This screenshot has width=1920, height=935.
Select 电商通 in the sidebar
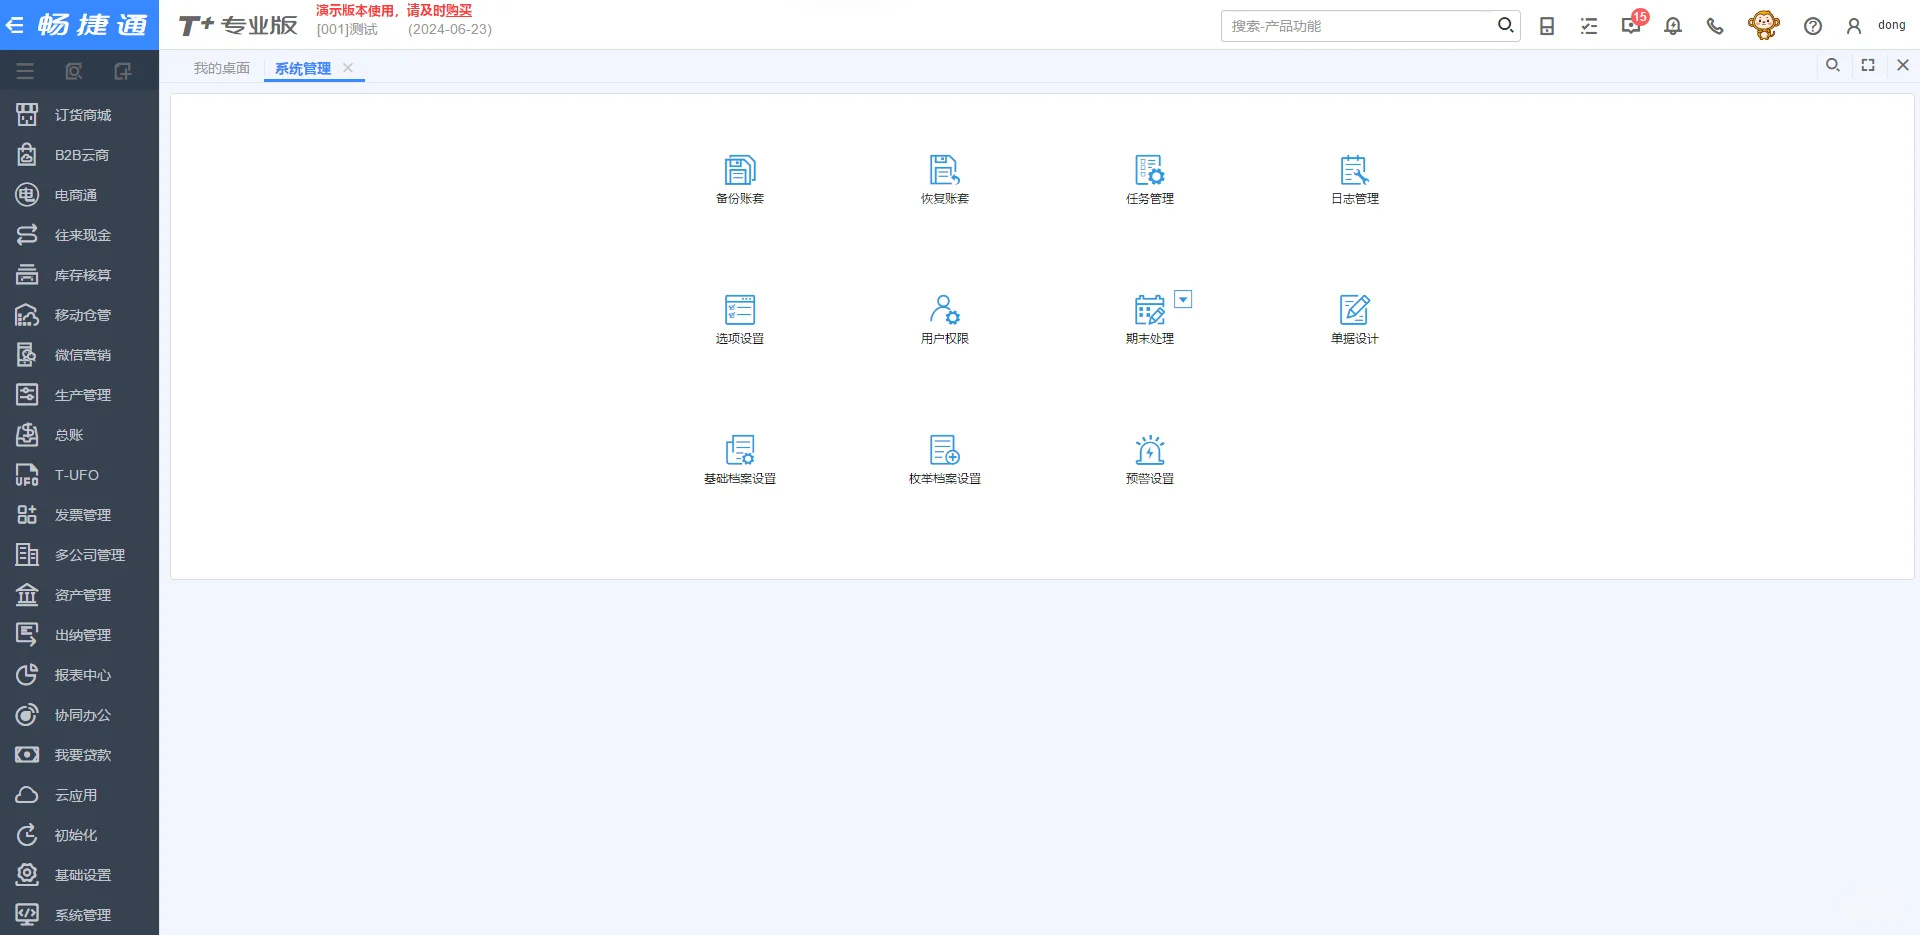click(x=79, y=195)
